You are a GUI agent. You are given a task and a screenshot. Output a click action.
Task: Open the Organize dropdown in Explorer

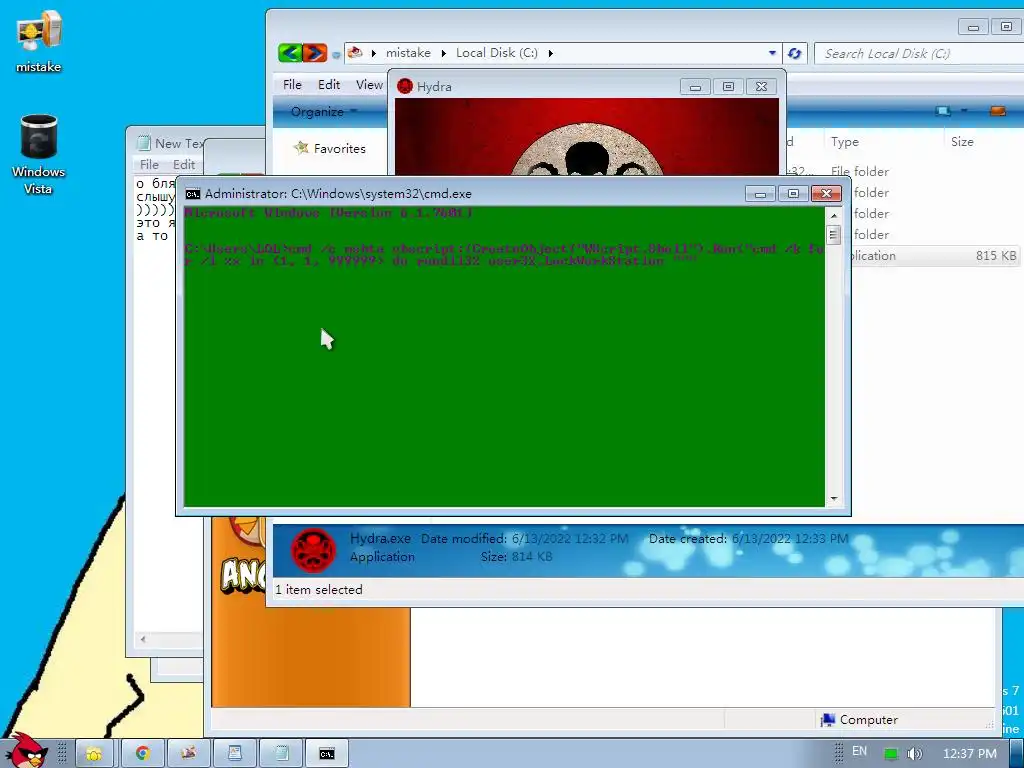tap(324, 112)
